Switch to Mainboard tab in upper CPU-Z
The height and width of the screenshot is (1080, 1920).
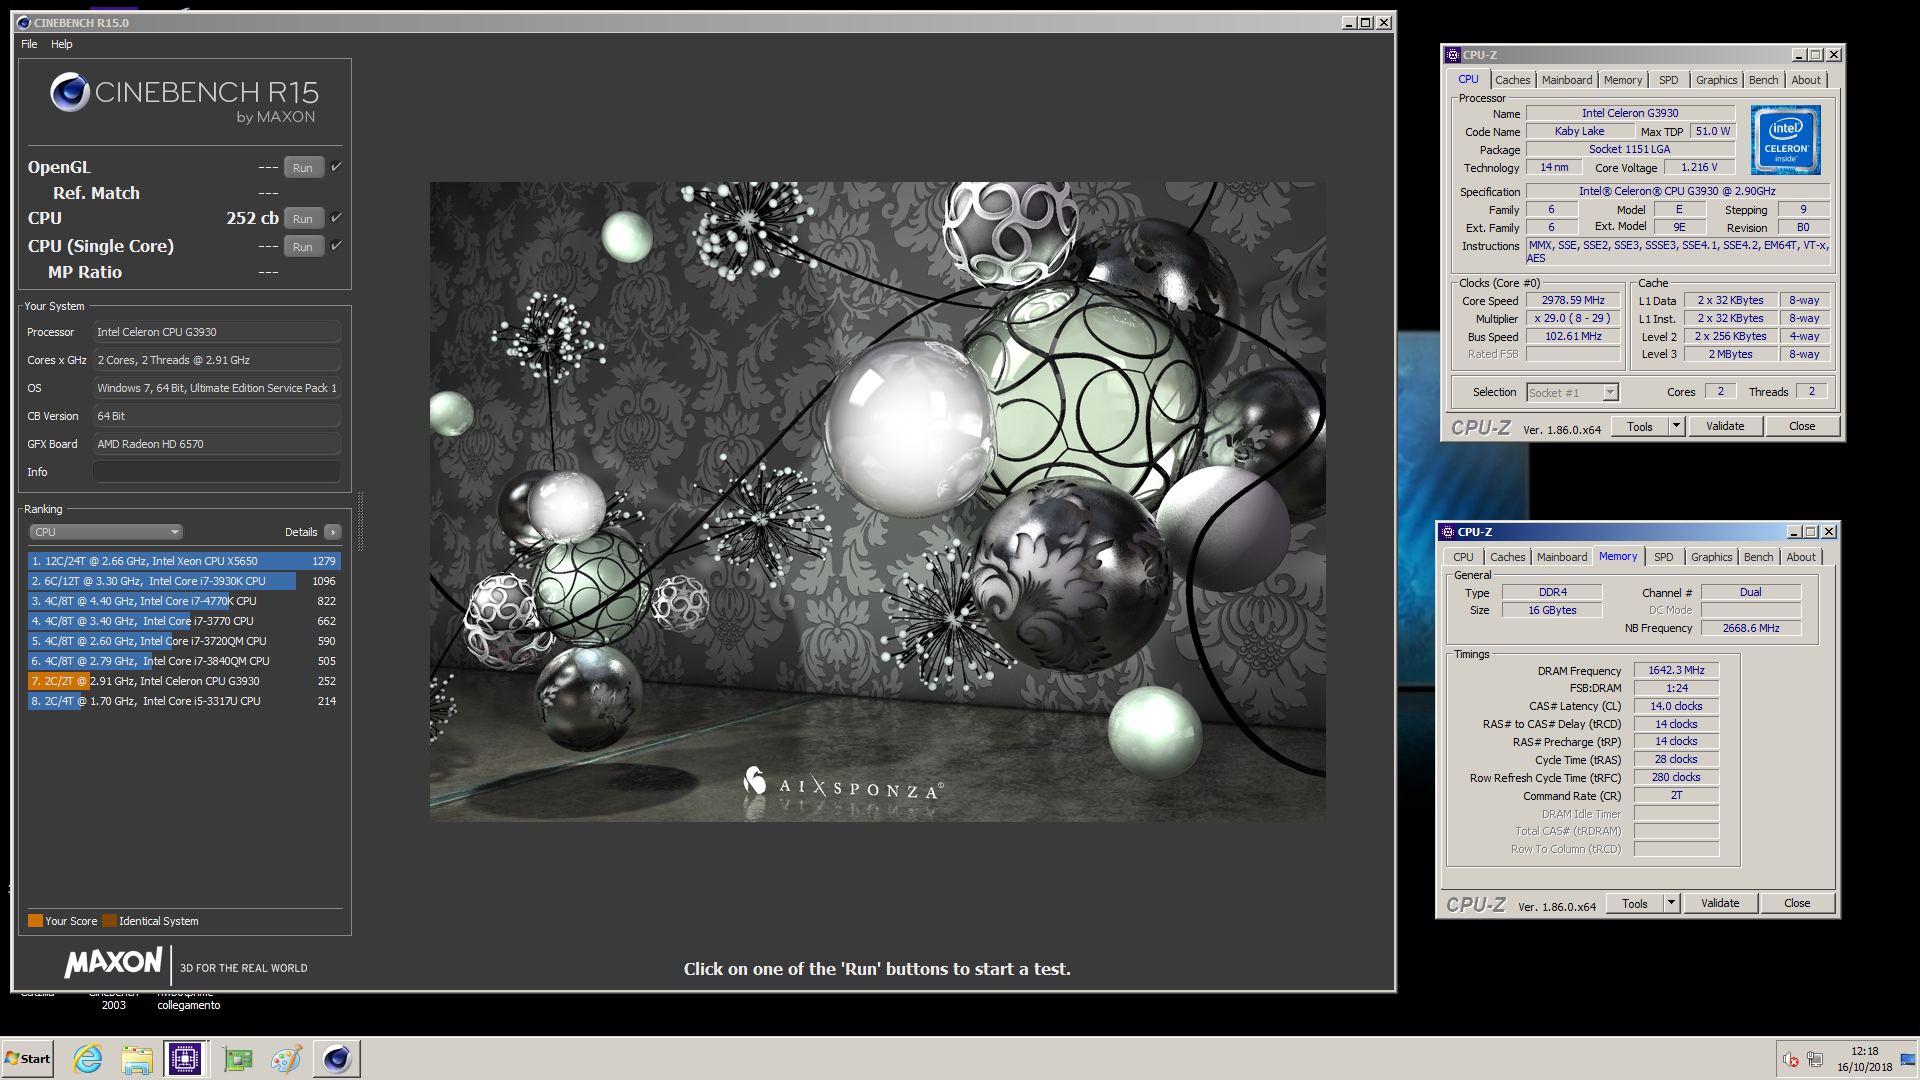coord(1566,80)
